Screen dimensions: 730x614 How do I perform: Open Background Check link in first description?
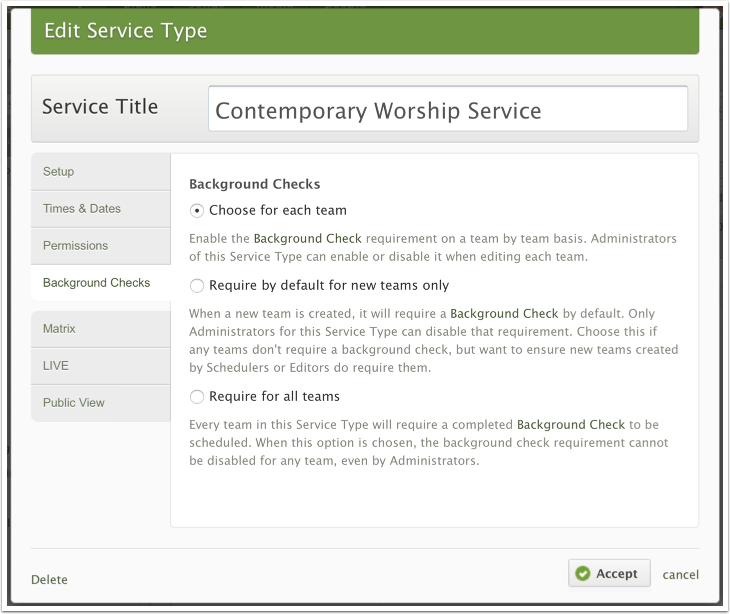[307, 239]
